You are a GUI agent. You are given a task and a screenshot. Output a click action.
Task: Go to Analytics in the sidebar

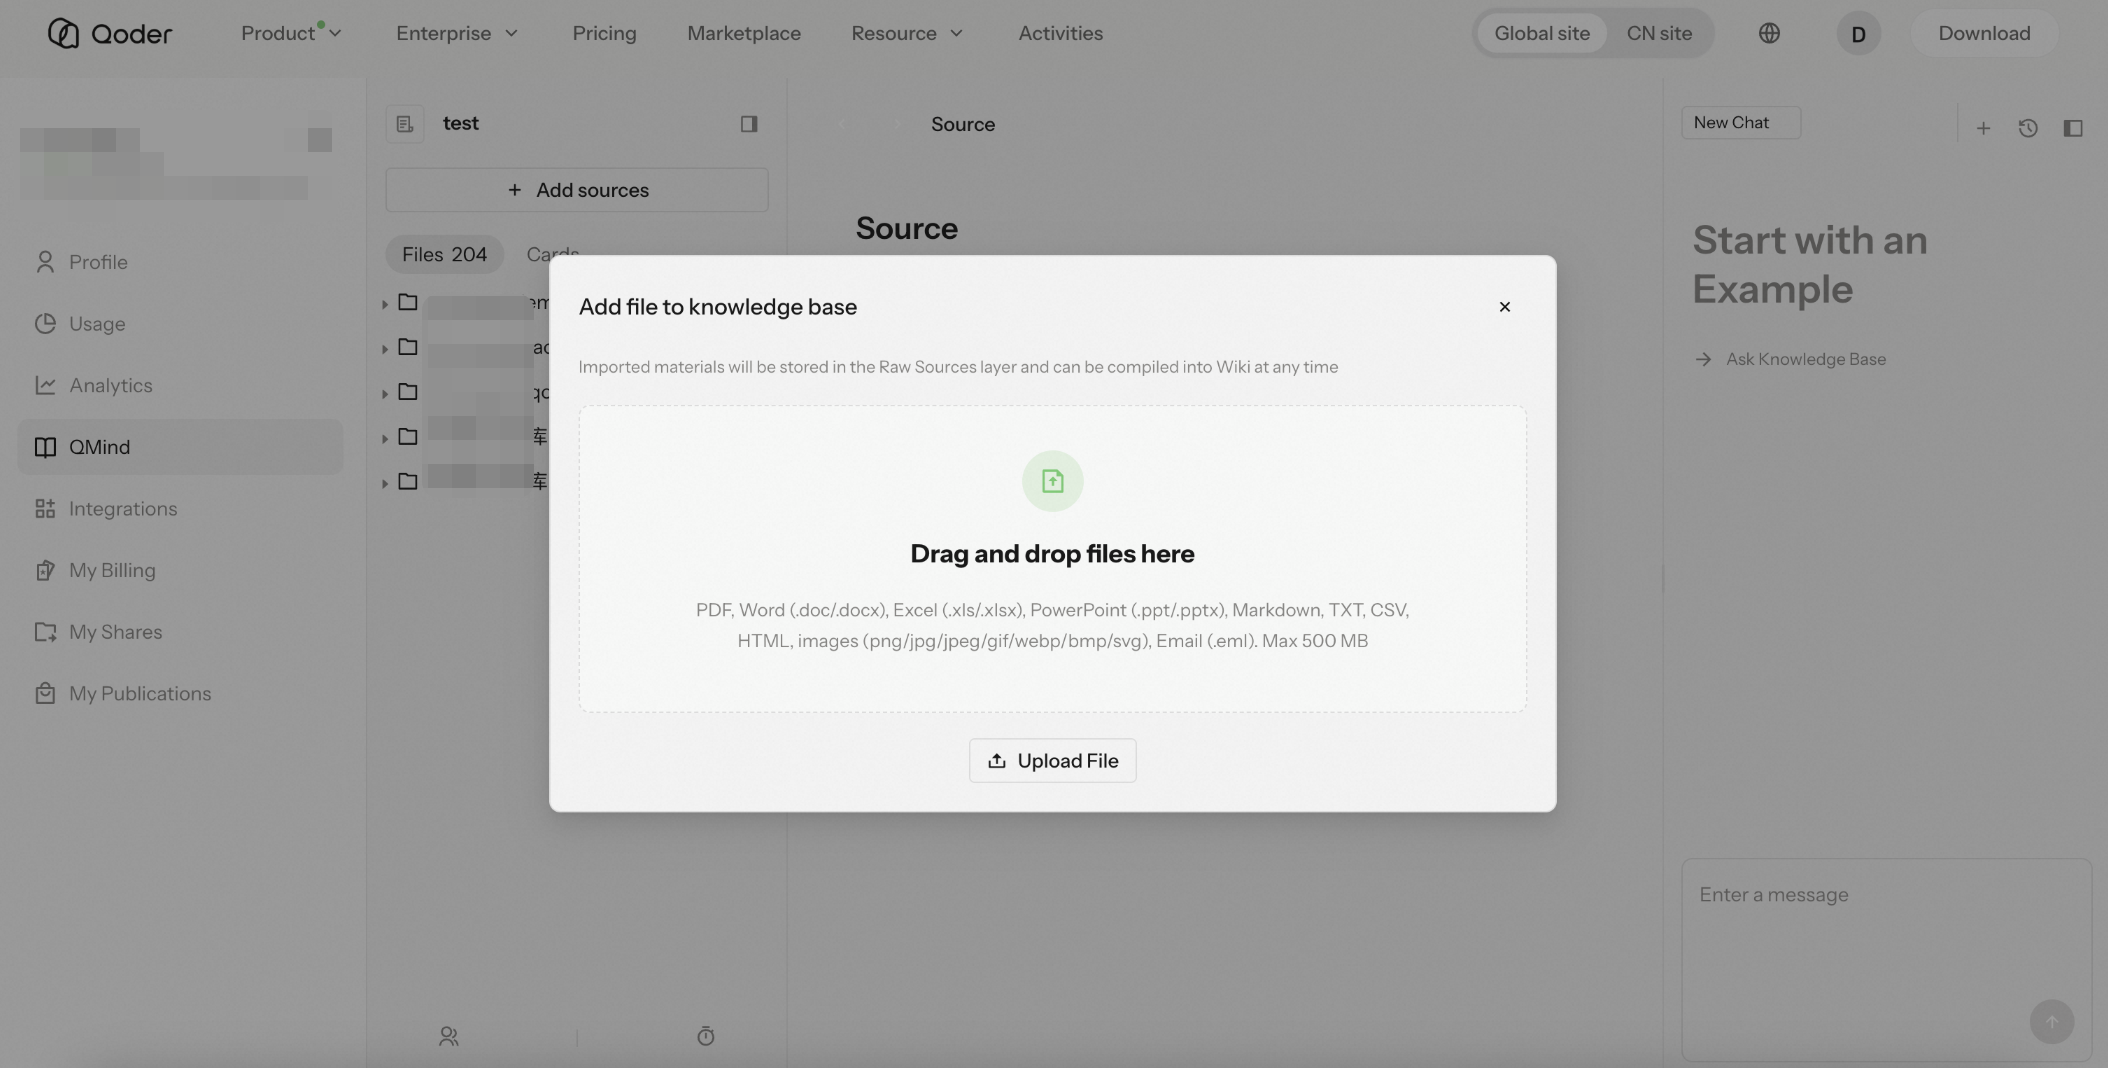180,385
